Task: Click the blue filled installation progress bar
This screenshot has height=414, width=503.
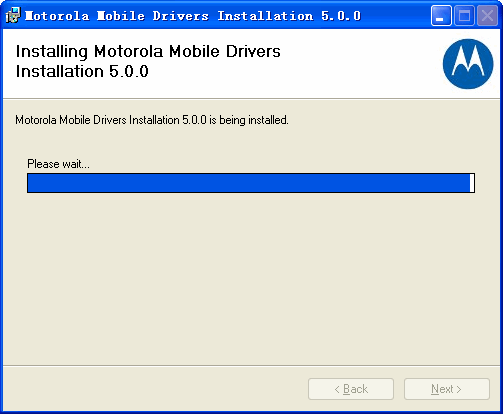Action: click(x=249, y=183)
